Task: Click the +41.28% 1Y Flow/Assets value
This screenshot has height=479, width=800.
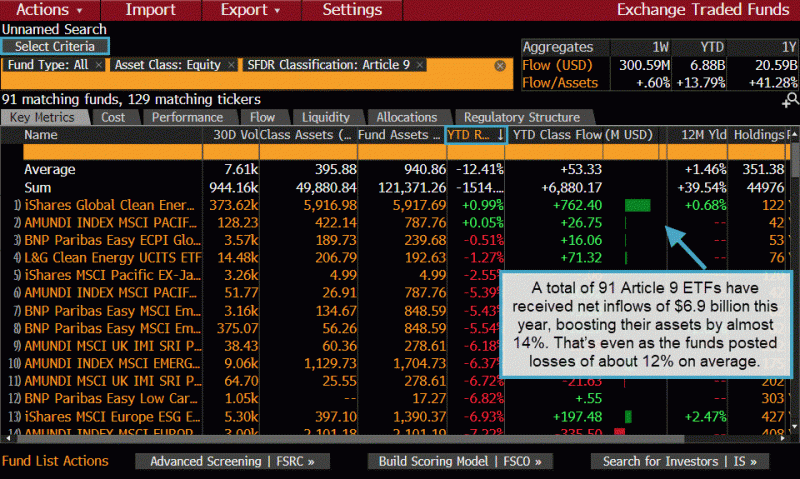Action: click(772, 83)
